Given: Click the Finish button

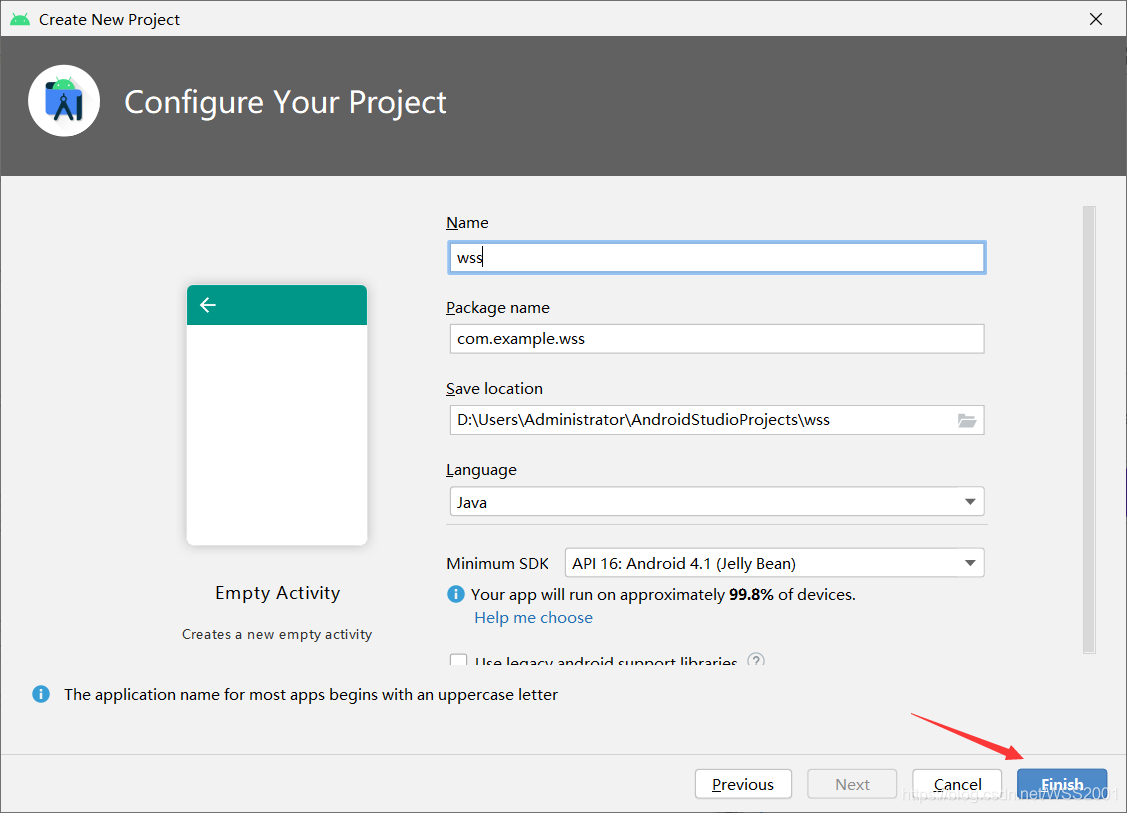Looking at the screenshot, I should (1062, 784).
